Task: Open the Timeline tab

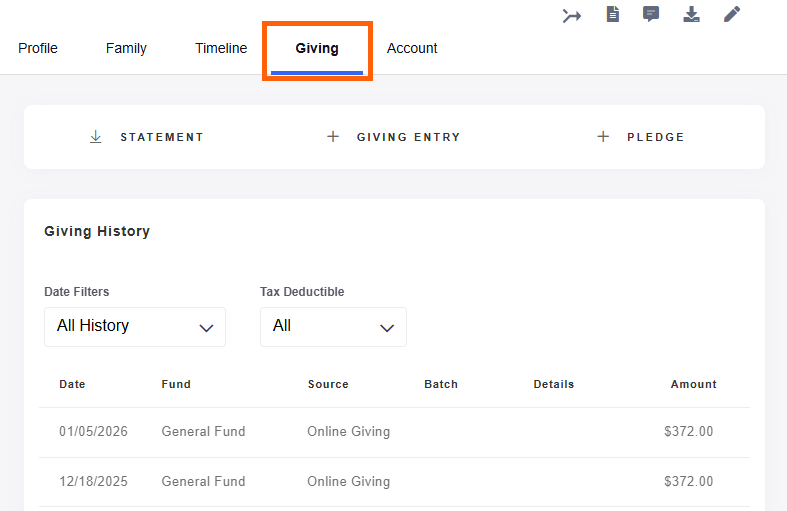Action: point(221,48)
